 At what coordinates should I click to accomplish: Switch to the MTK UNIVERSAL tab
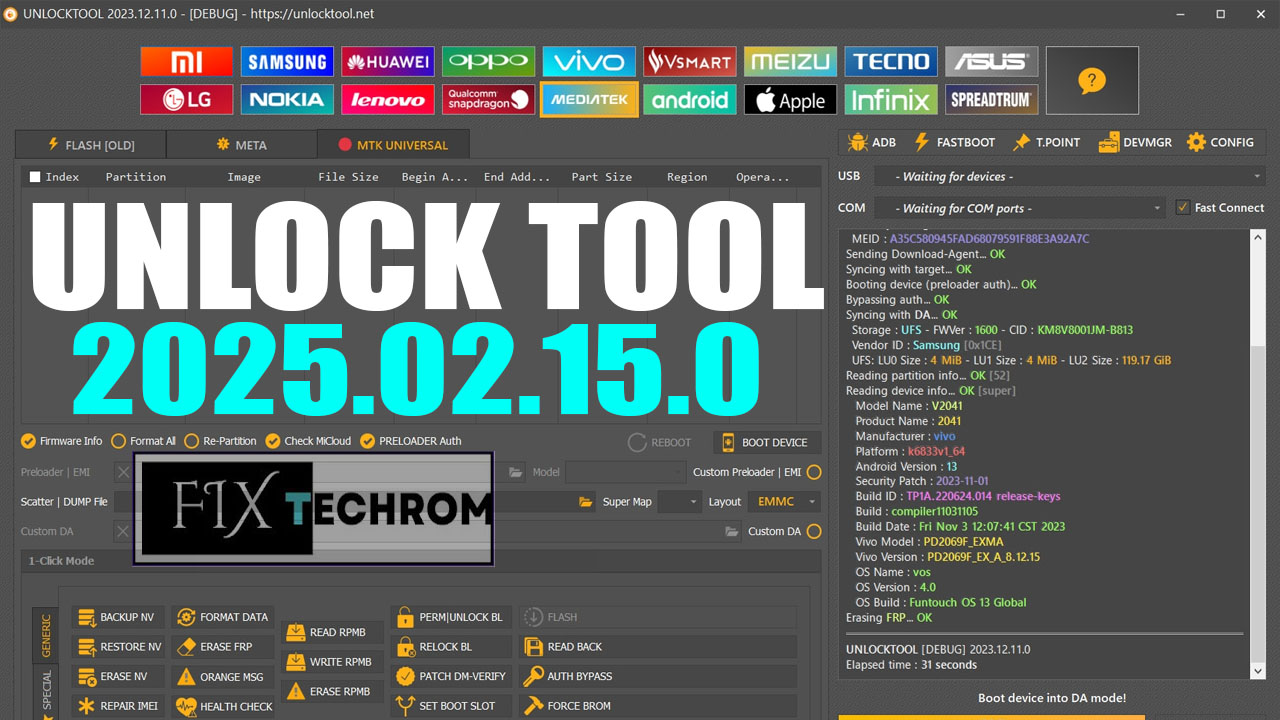393,145
